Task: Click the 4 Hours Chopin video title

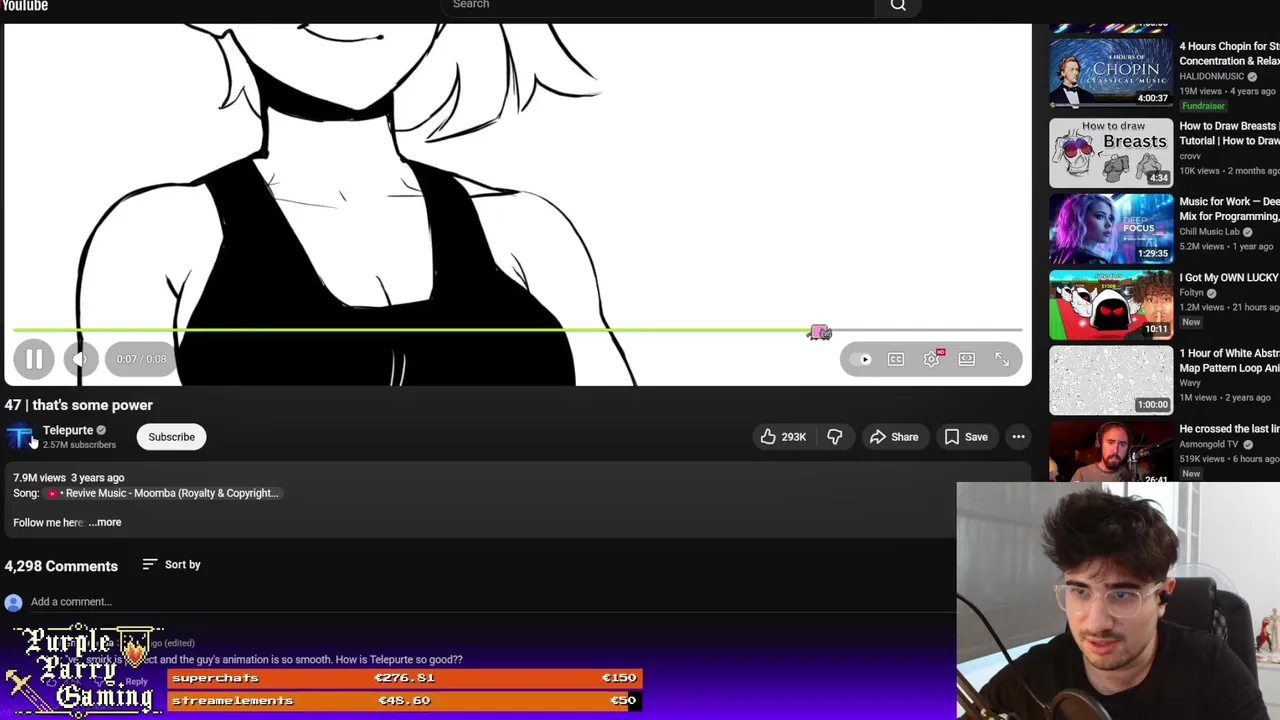Action: pyautogui.click(x=1229, y=54)
